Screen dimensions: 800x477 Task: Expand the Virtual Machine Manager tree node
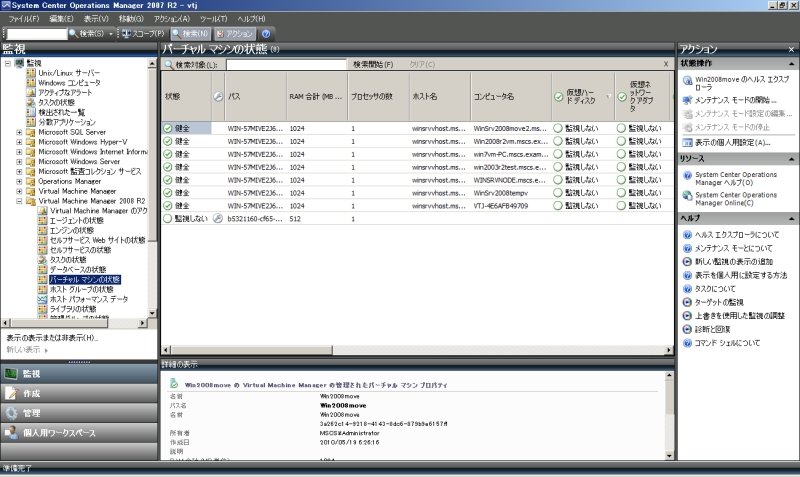(x=19, y=191)
